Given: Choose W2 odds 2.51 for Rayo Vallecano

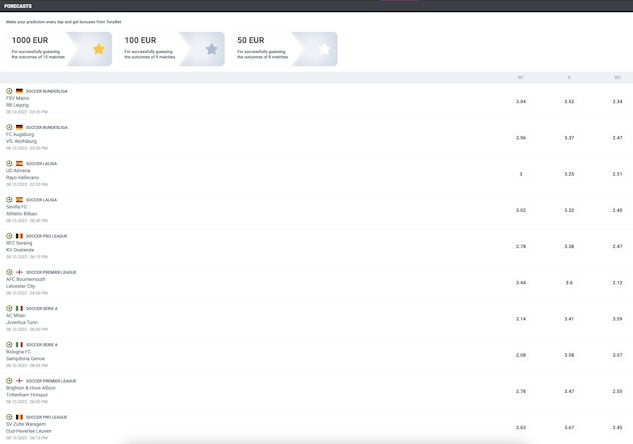Looking at the screenshot, I should [x=617, y=173].
